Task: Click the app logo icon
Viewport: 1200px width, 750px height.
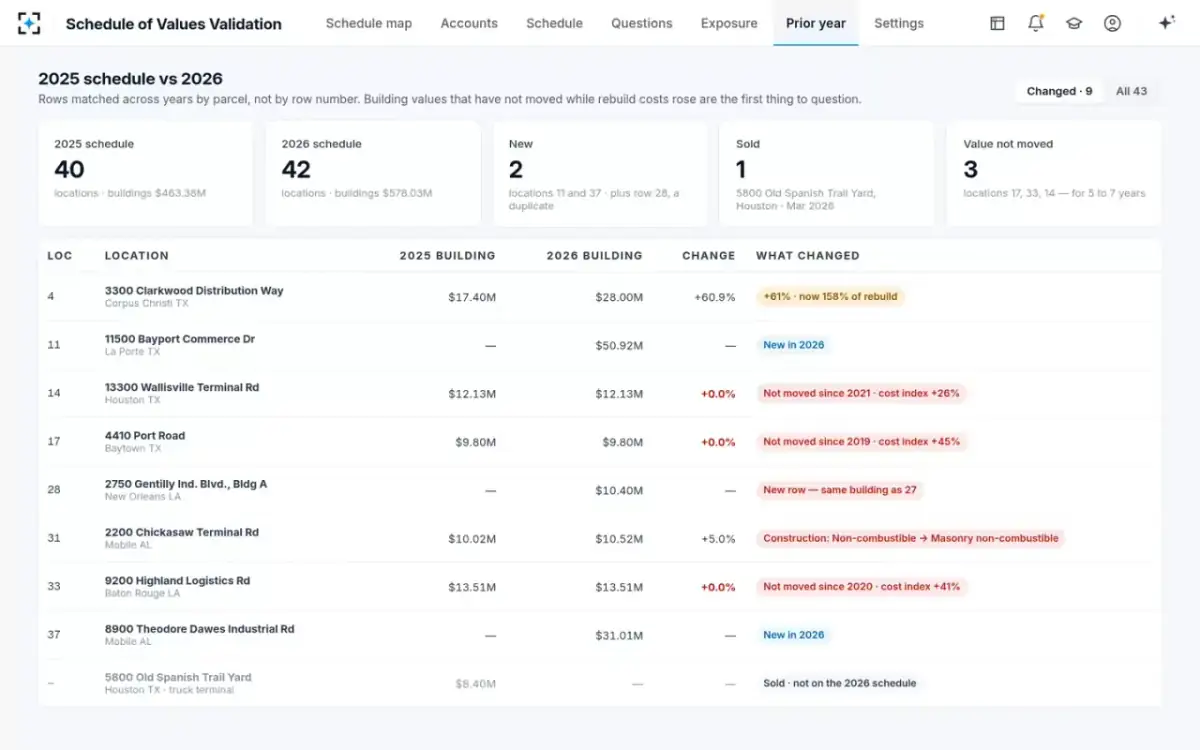Action: (x=29, y=23)
